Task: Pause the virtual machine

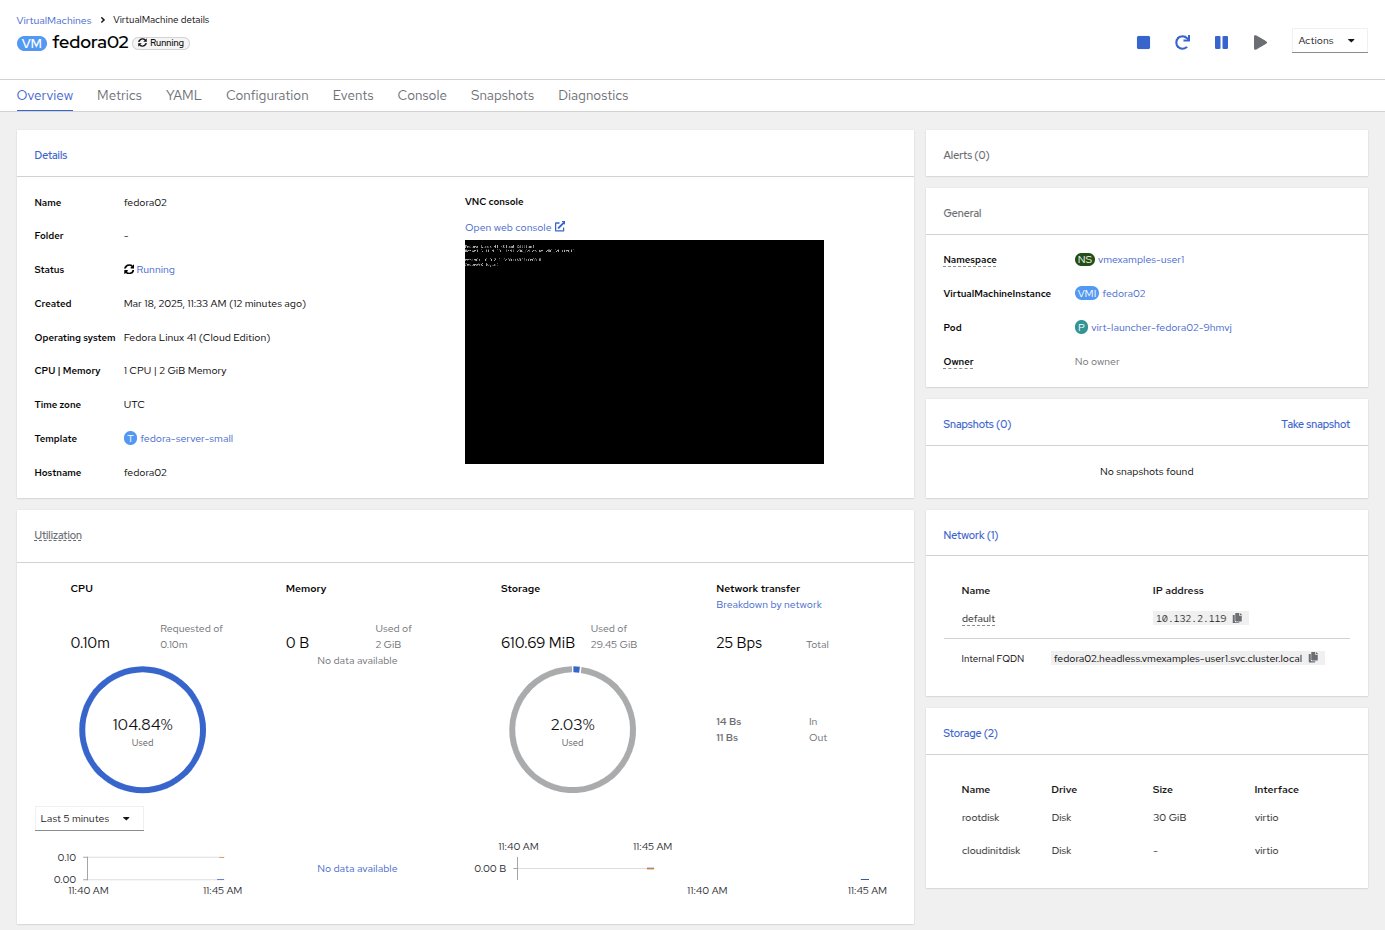Action: coord(1221,42)
